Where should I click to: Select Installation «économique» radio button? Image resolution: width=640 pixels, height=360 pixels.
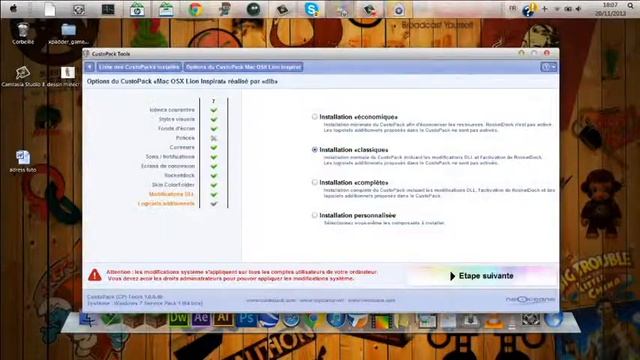click(x=314, y=117)
